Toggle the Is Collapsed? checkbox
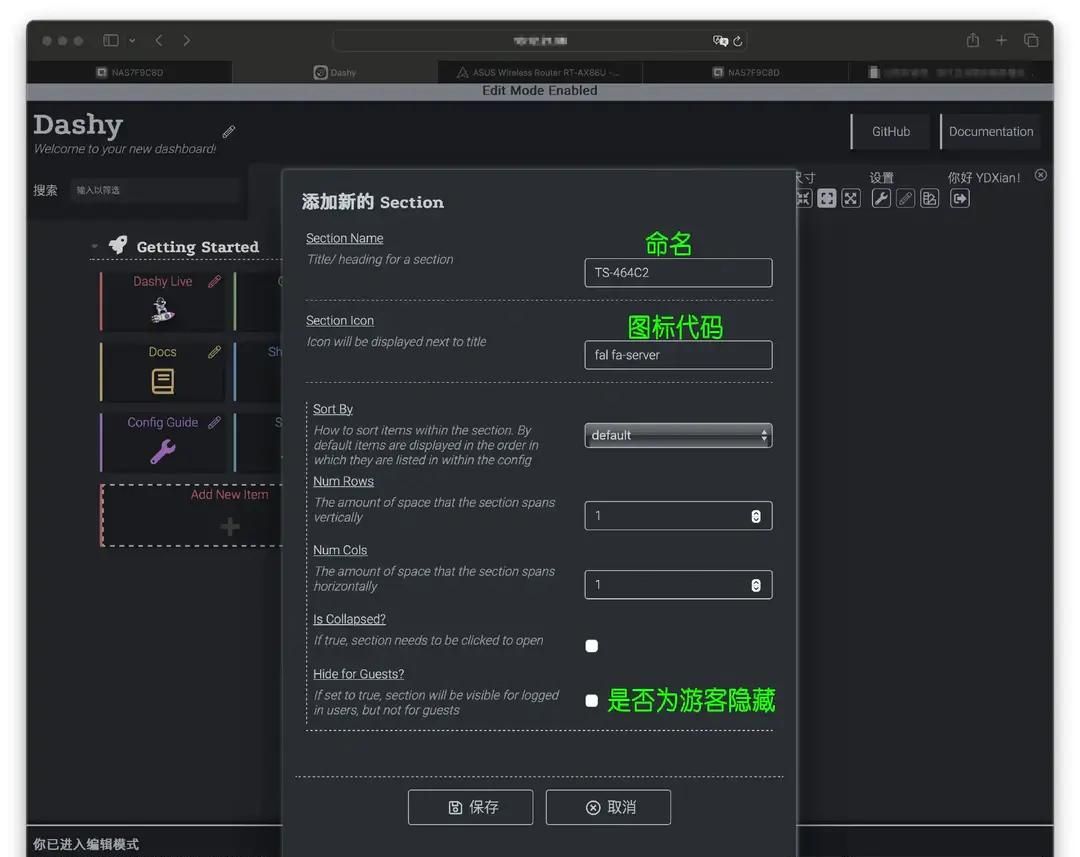1080x857 pixels. (591, 646)
